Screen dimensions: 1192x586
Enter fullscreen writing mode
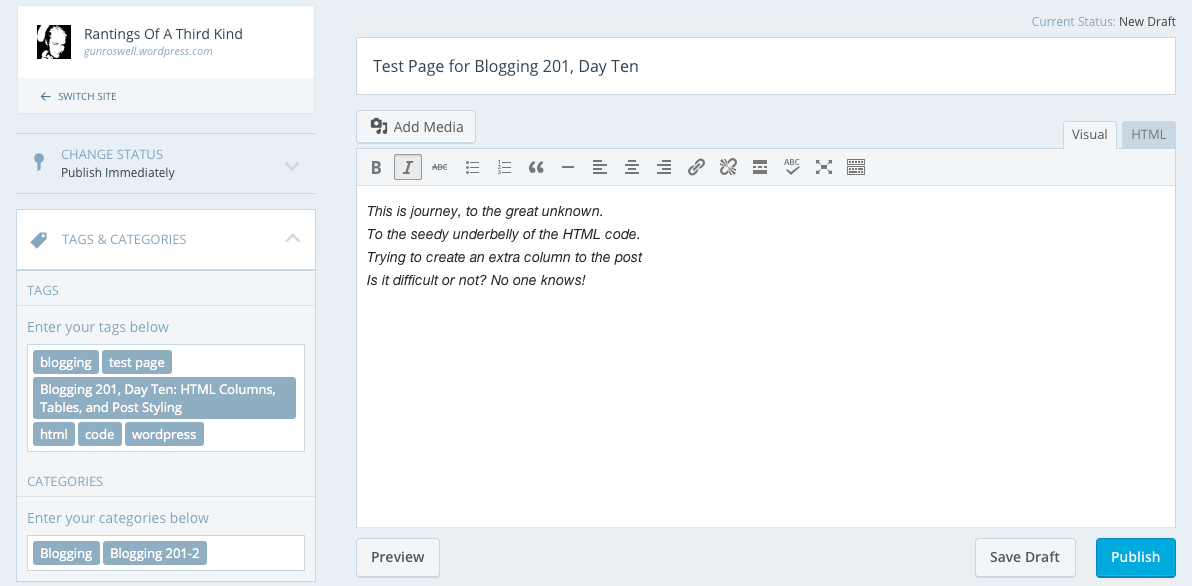824,168
